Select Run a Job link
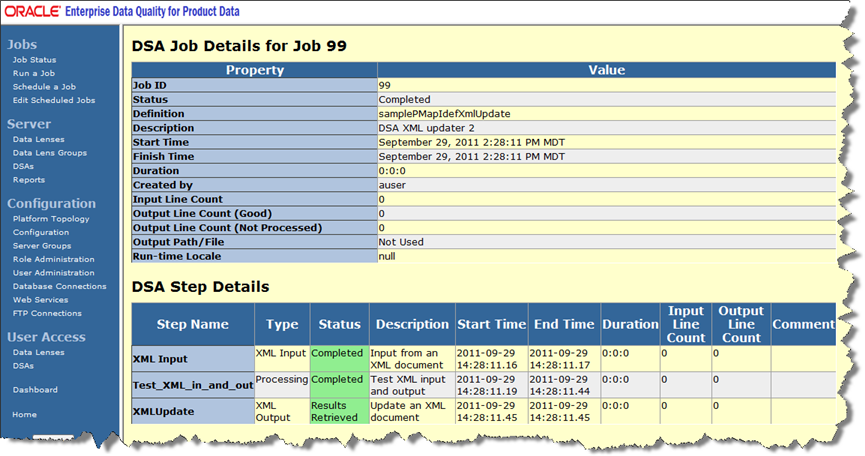 point(34,74)
